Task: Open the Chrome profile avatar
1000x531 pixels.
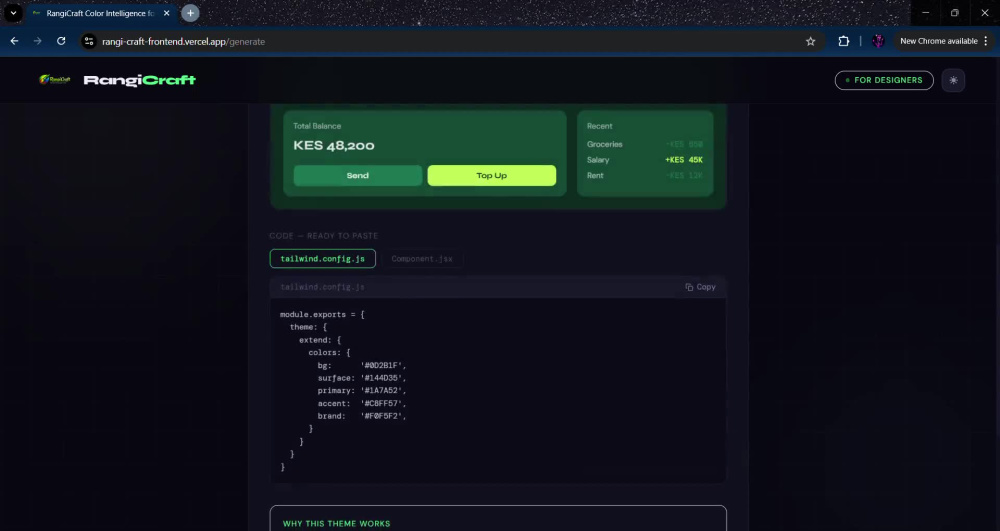Action: click(x=878, y=41)
